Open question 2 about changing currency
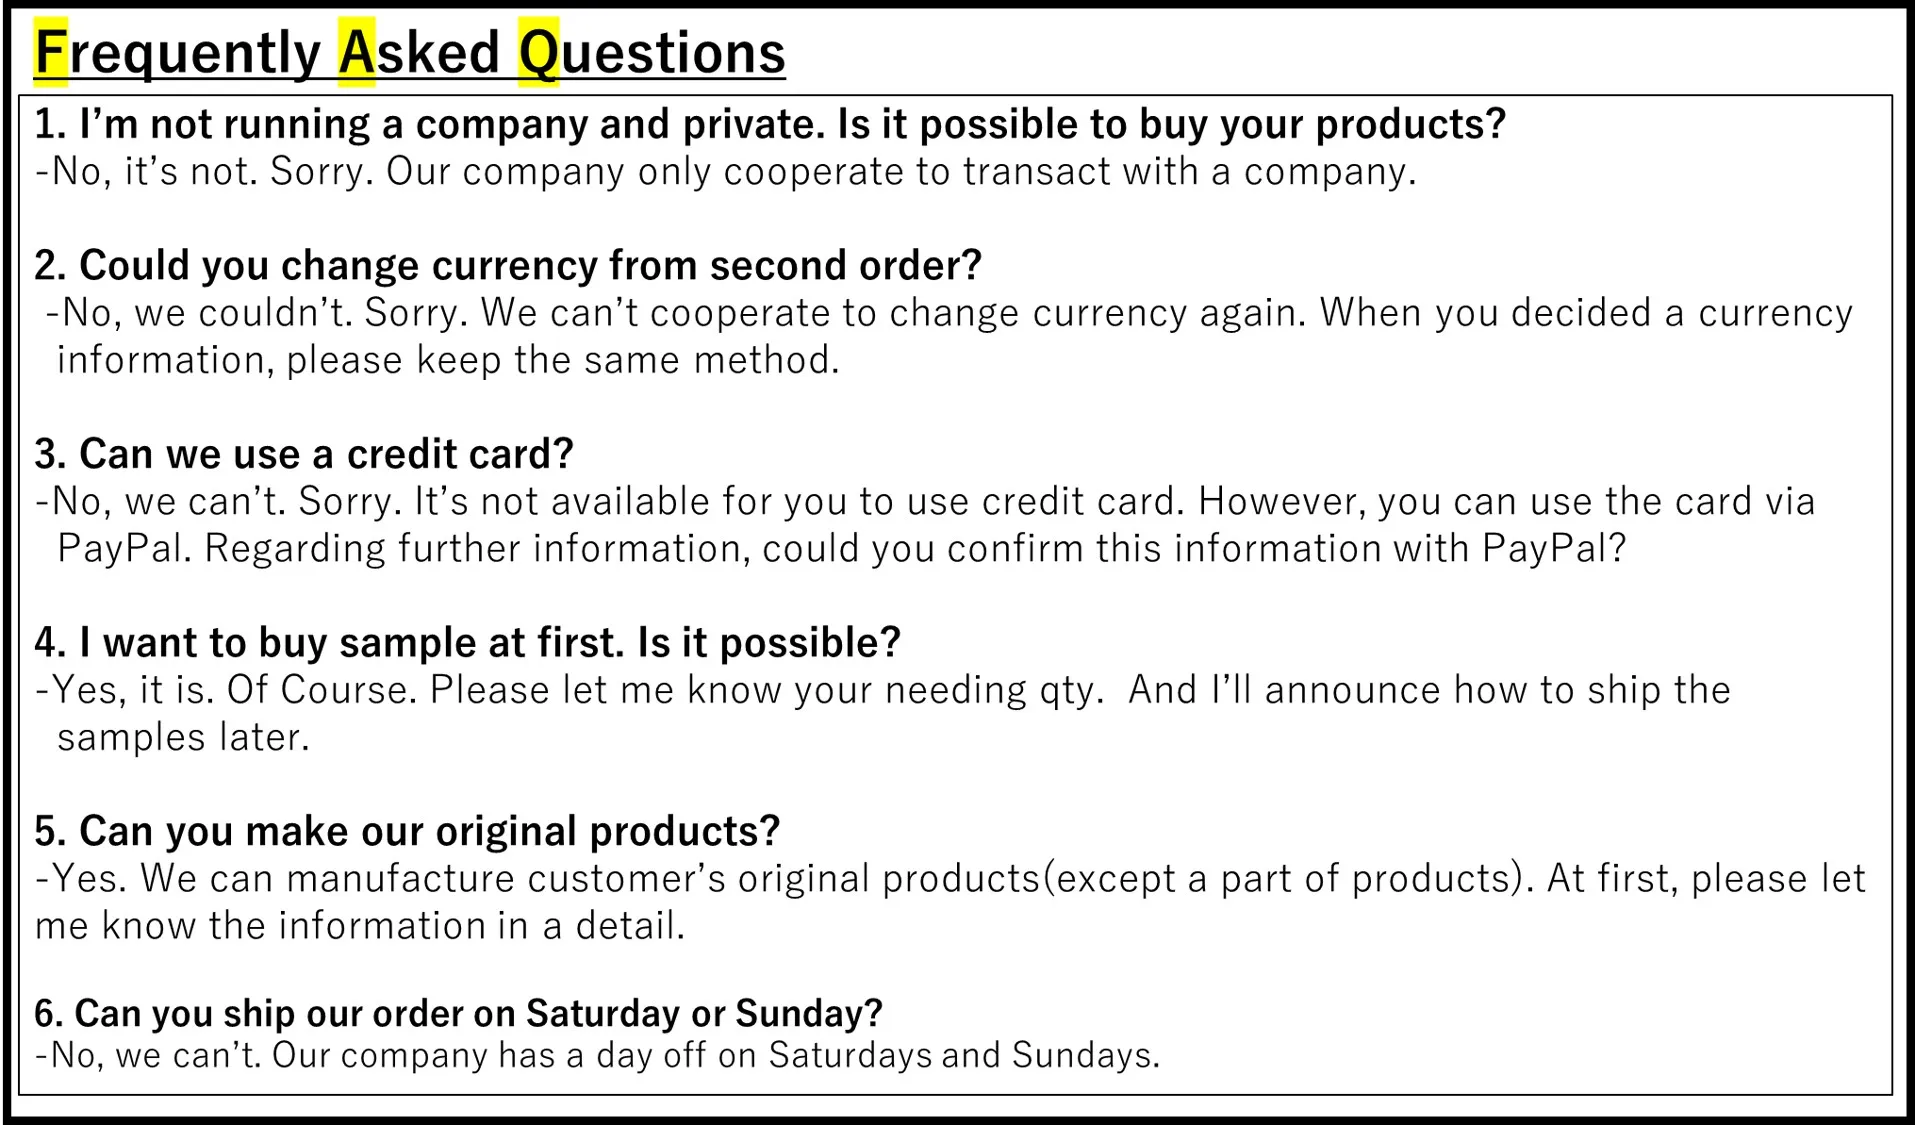Screen dimensions: 1915x1125 coord(508,265)
